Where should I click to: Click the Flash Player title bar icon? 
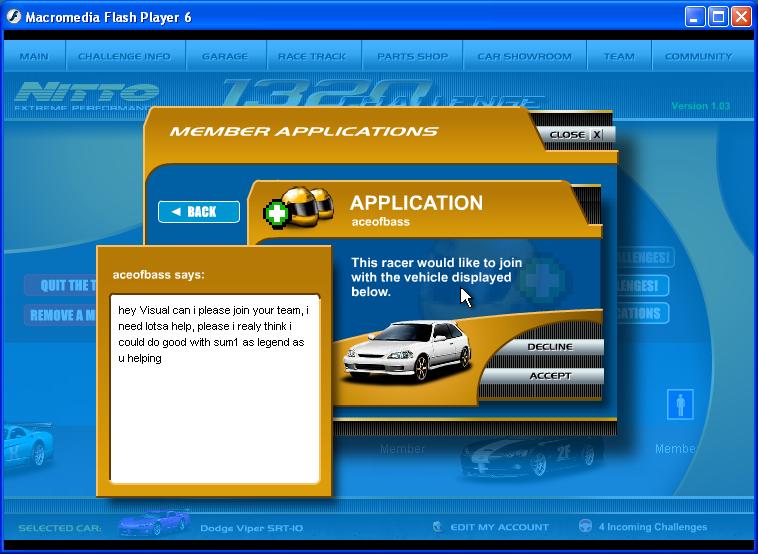(x=14, y=17)
